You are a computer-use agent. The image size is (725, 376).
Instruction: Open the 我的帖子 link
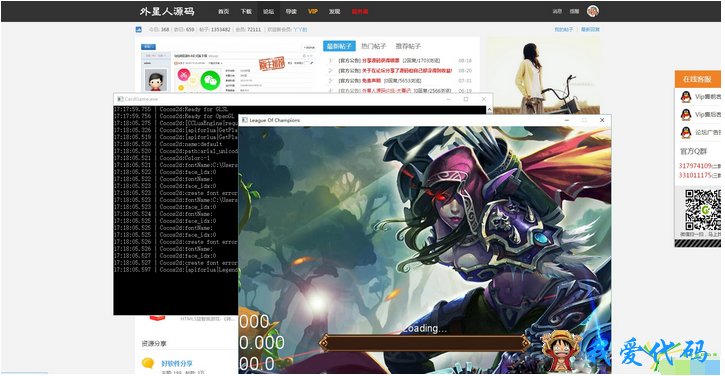[x=564, y=30]
